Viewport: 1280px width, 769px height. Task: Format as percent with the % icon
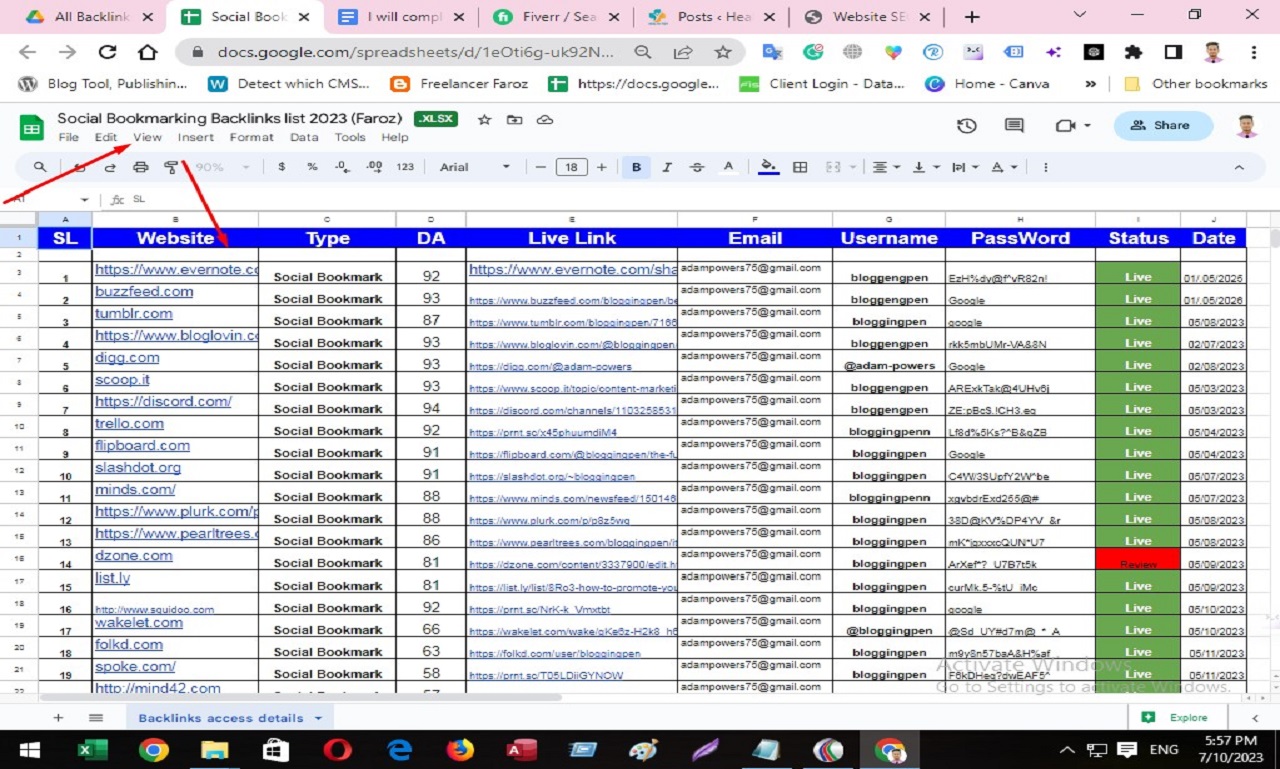coord(312,167)
